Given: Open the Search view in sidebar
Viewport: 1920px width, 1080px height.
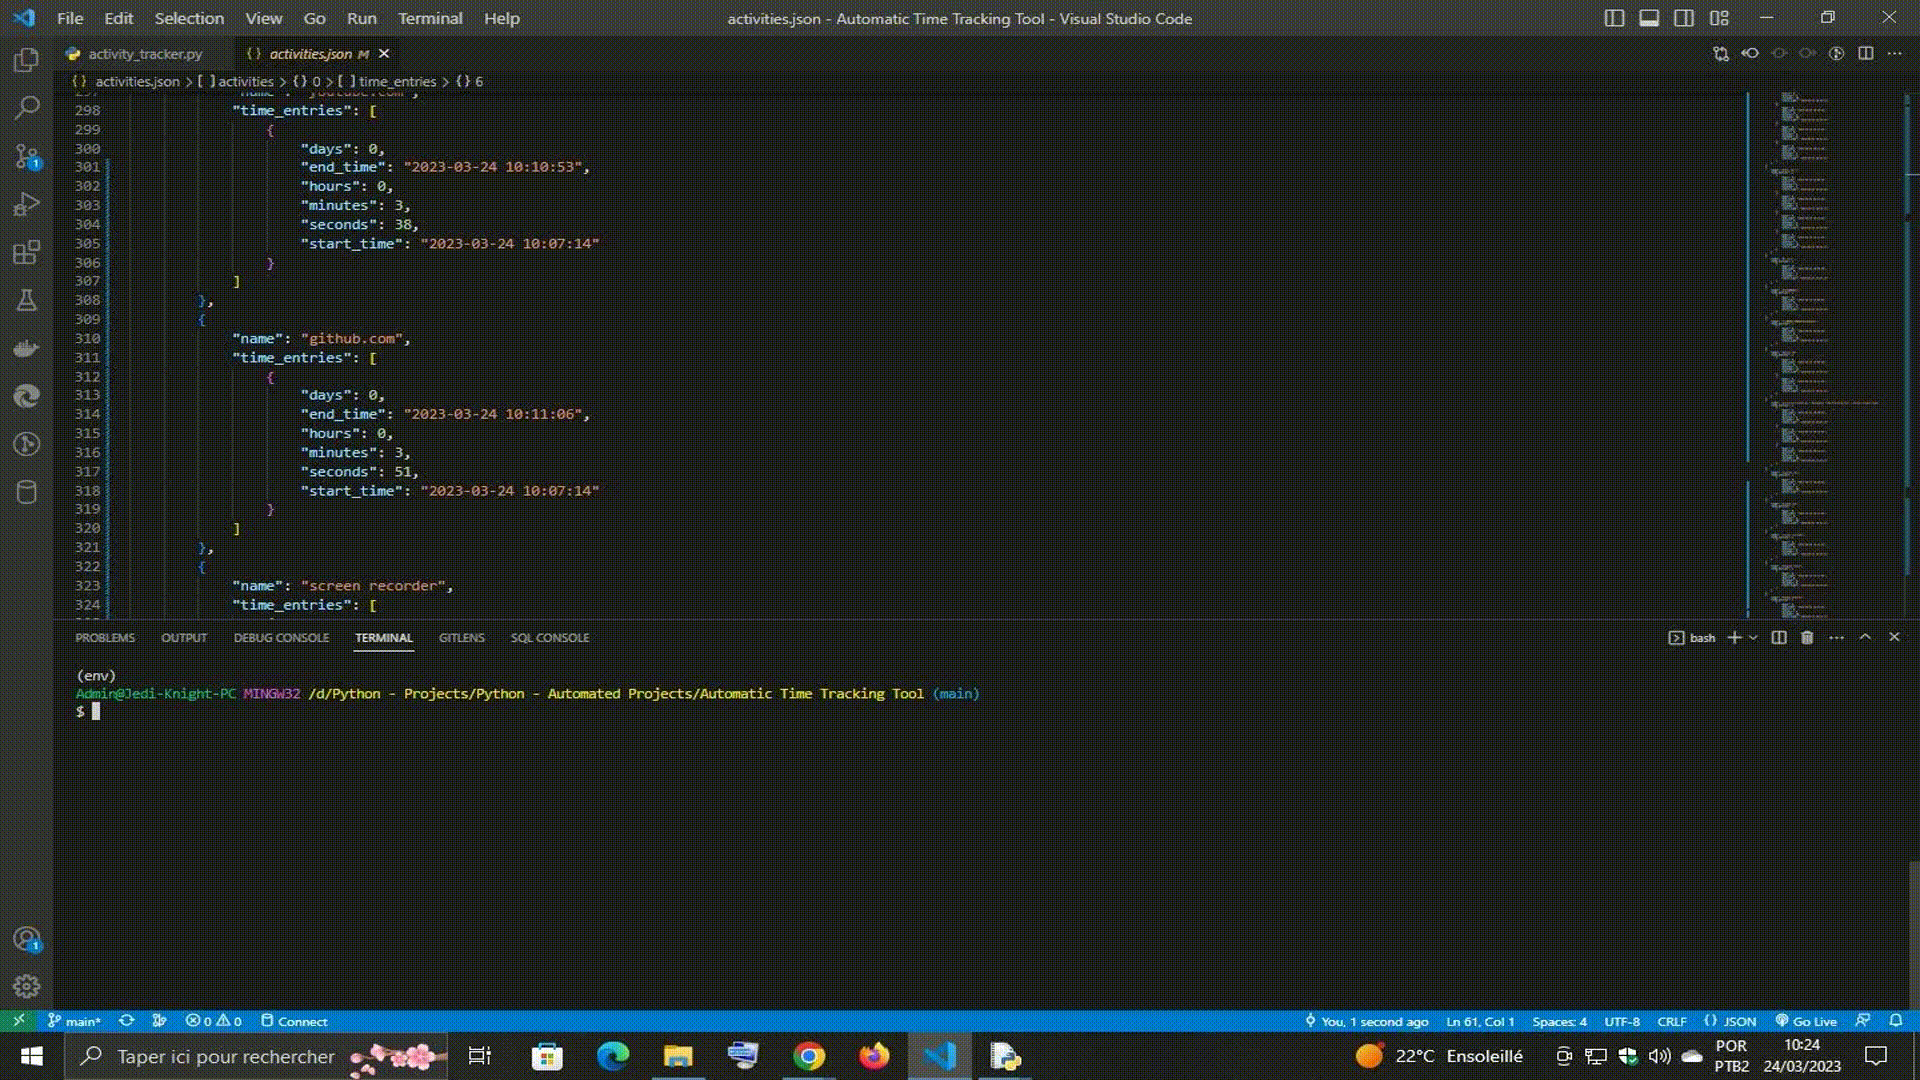Looking at the screenshot, I should coord(27,108).
